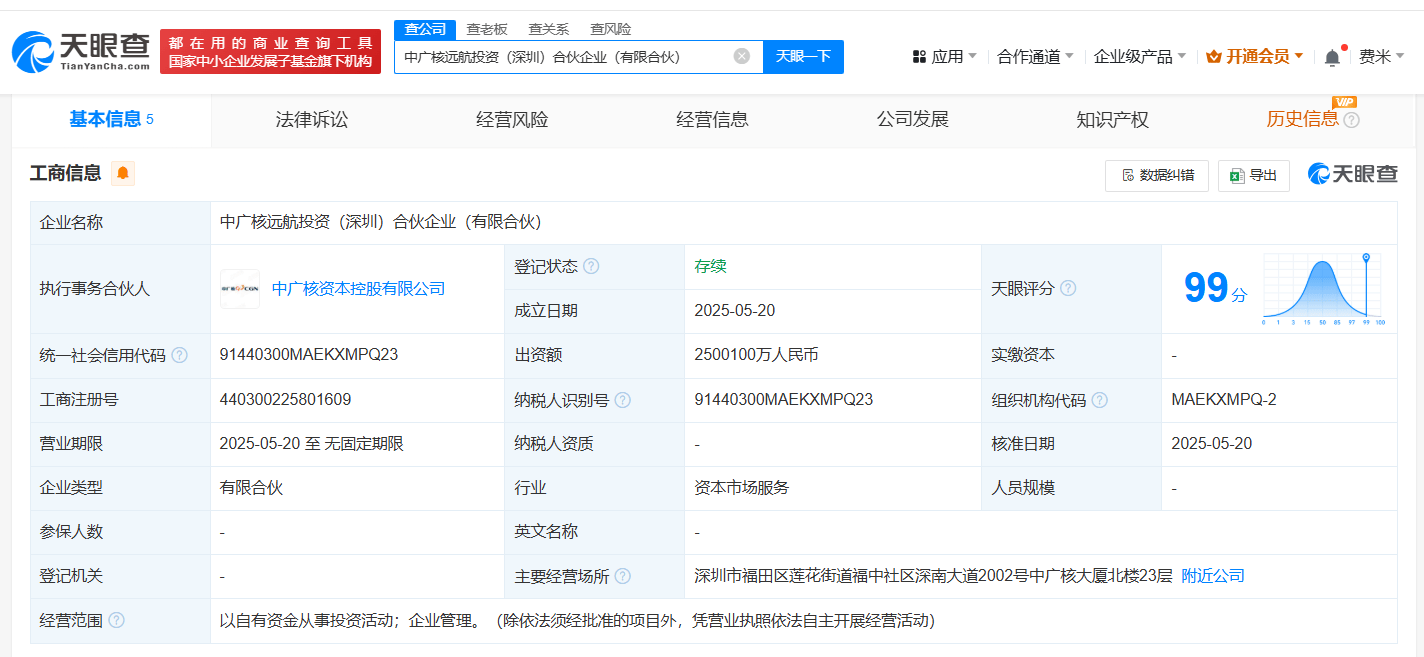Switch to the 历史信息 VIP tab

1302,120
